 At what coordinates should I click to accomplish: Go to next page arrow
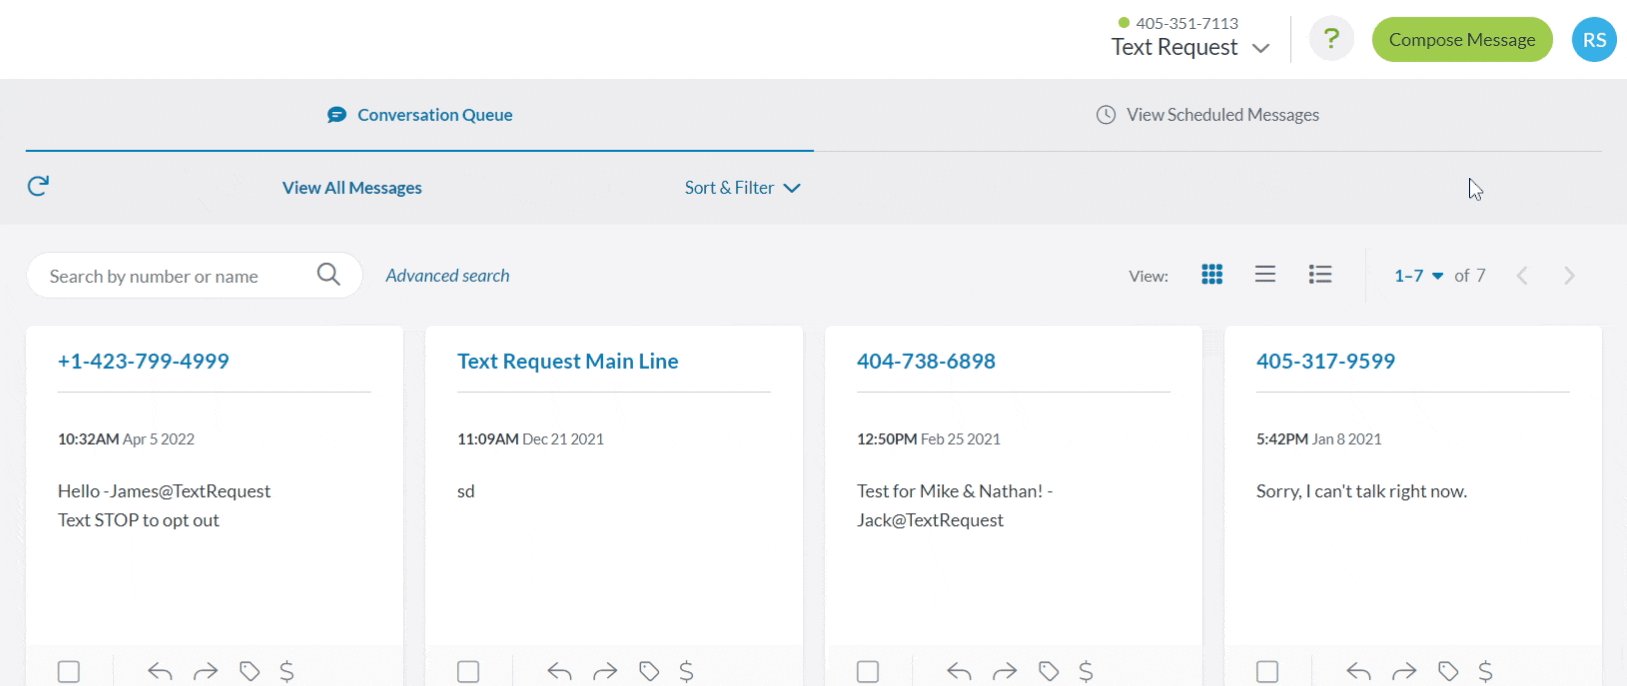(x=1569, y=276)
